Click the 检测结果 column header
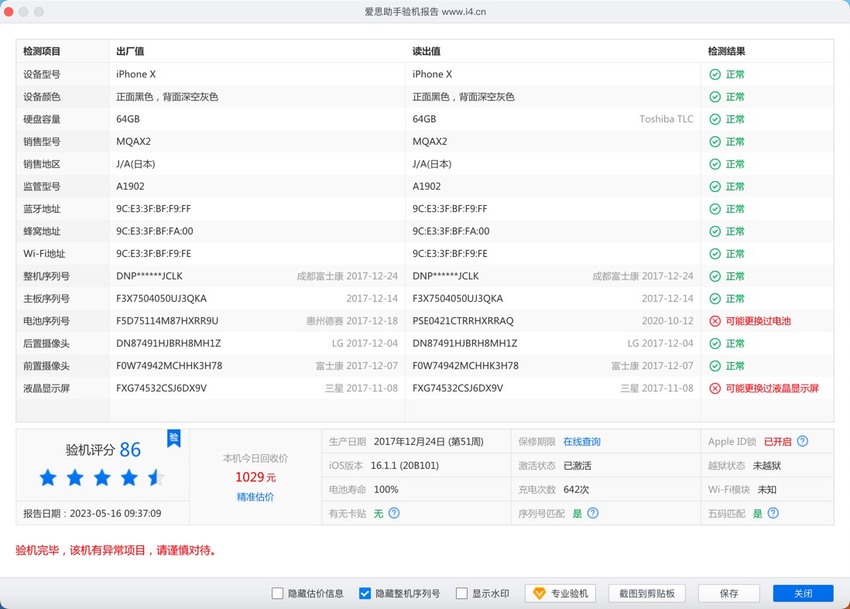This screenshot has width=850, height=609. pos(726,52)
